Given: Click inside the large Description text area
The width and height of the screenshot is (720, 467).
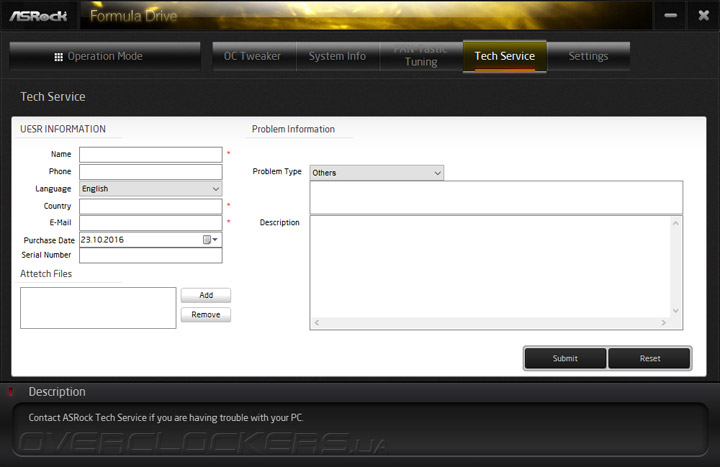Looking at the screenshot, I should pos(490,266).
